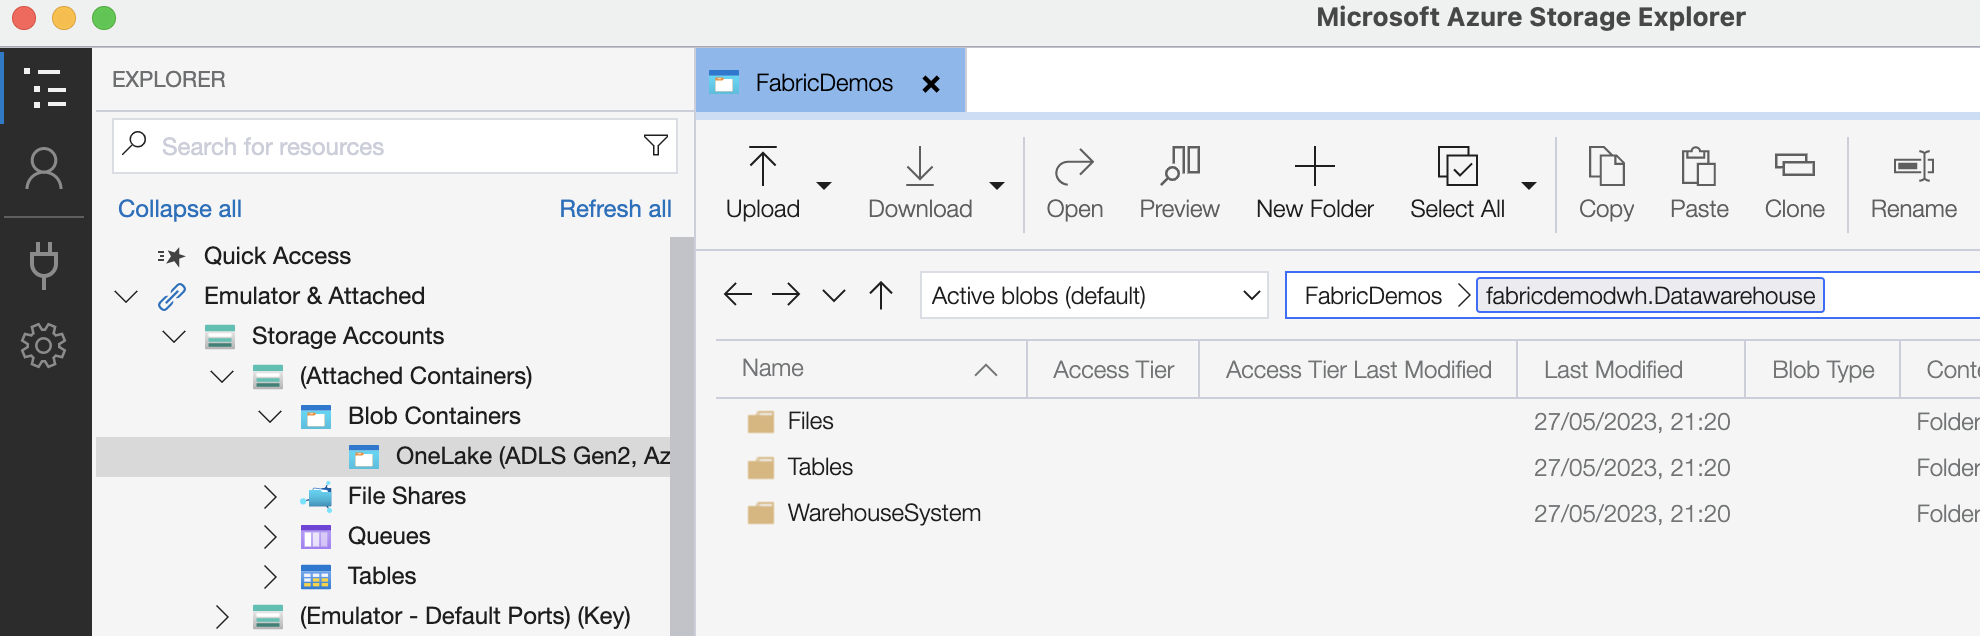Open the Upload dropdown arrow
This screenshot has height=636, width=1980.
pyautogui.click(x=824, y=186)
